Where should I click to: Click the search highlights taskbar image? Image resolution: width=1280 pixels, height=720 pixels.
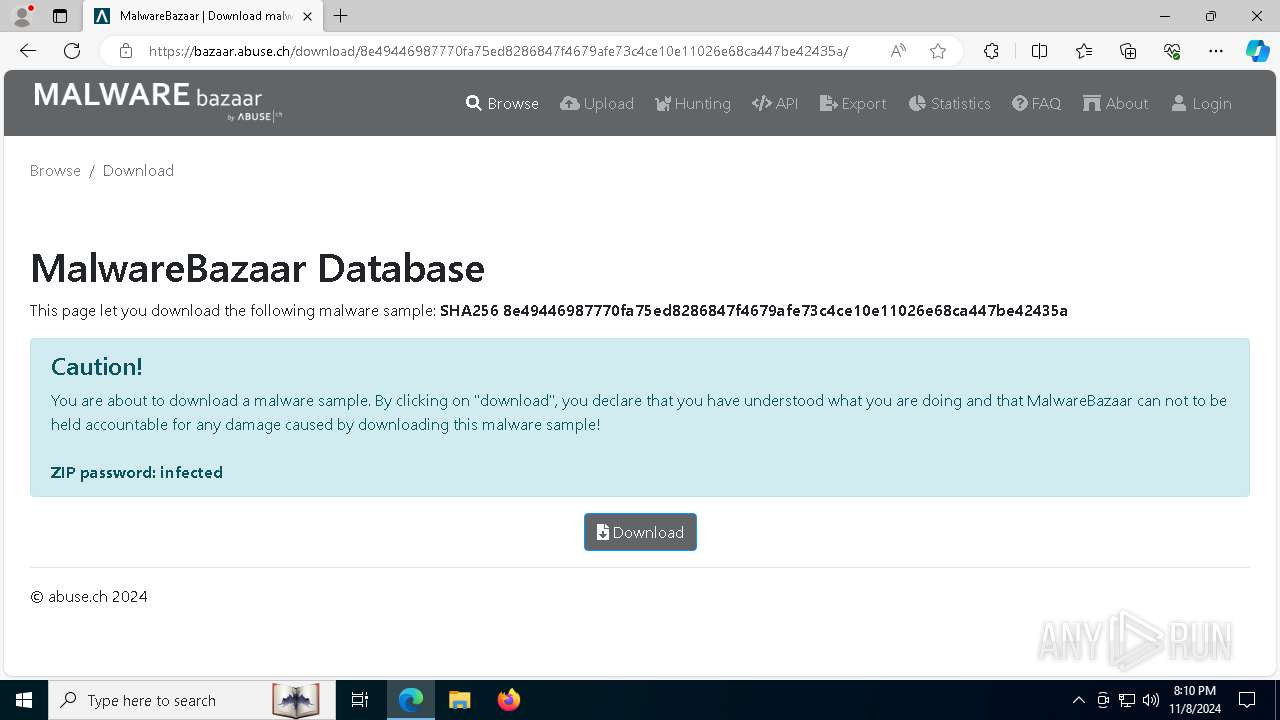296,700
